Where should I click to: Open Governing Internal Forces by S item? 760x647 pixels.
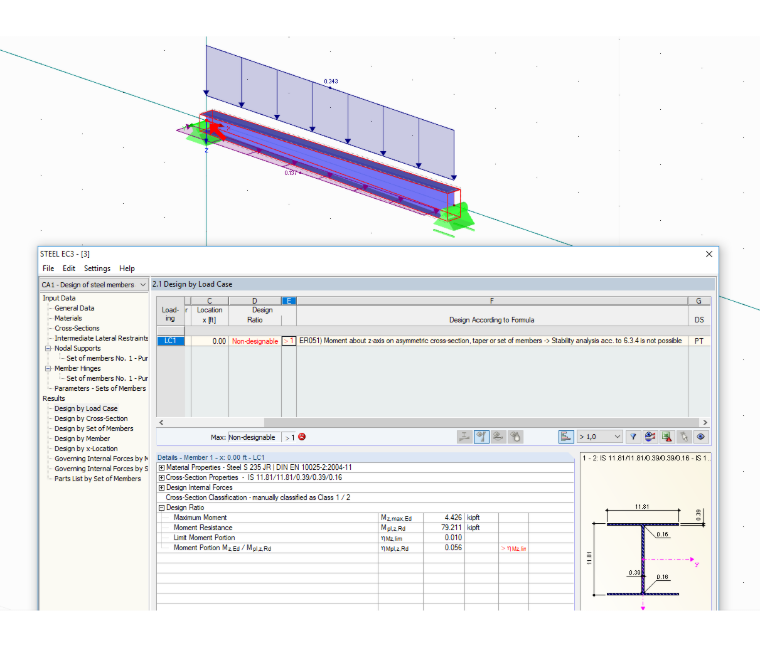pyautogui.click(x=101, y=469)
